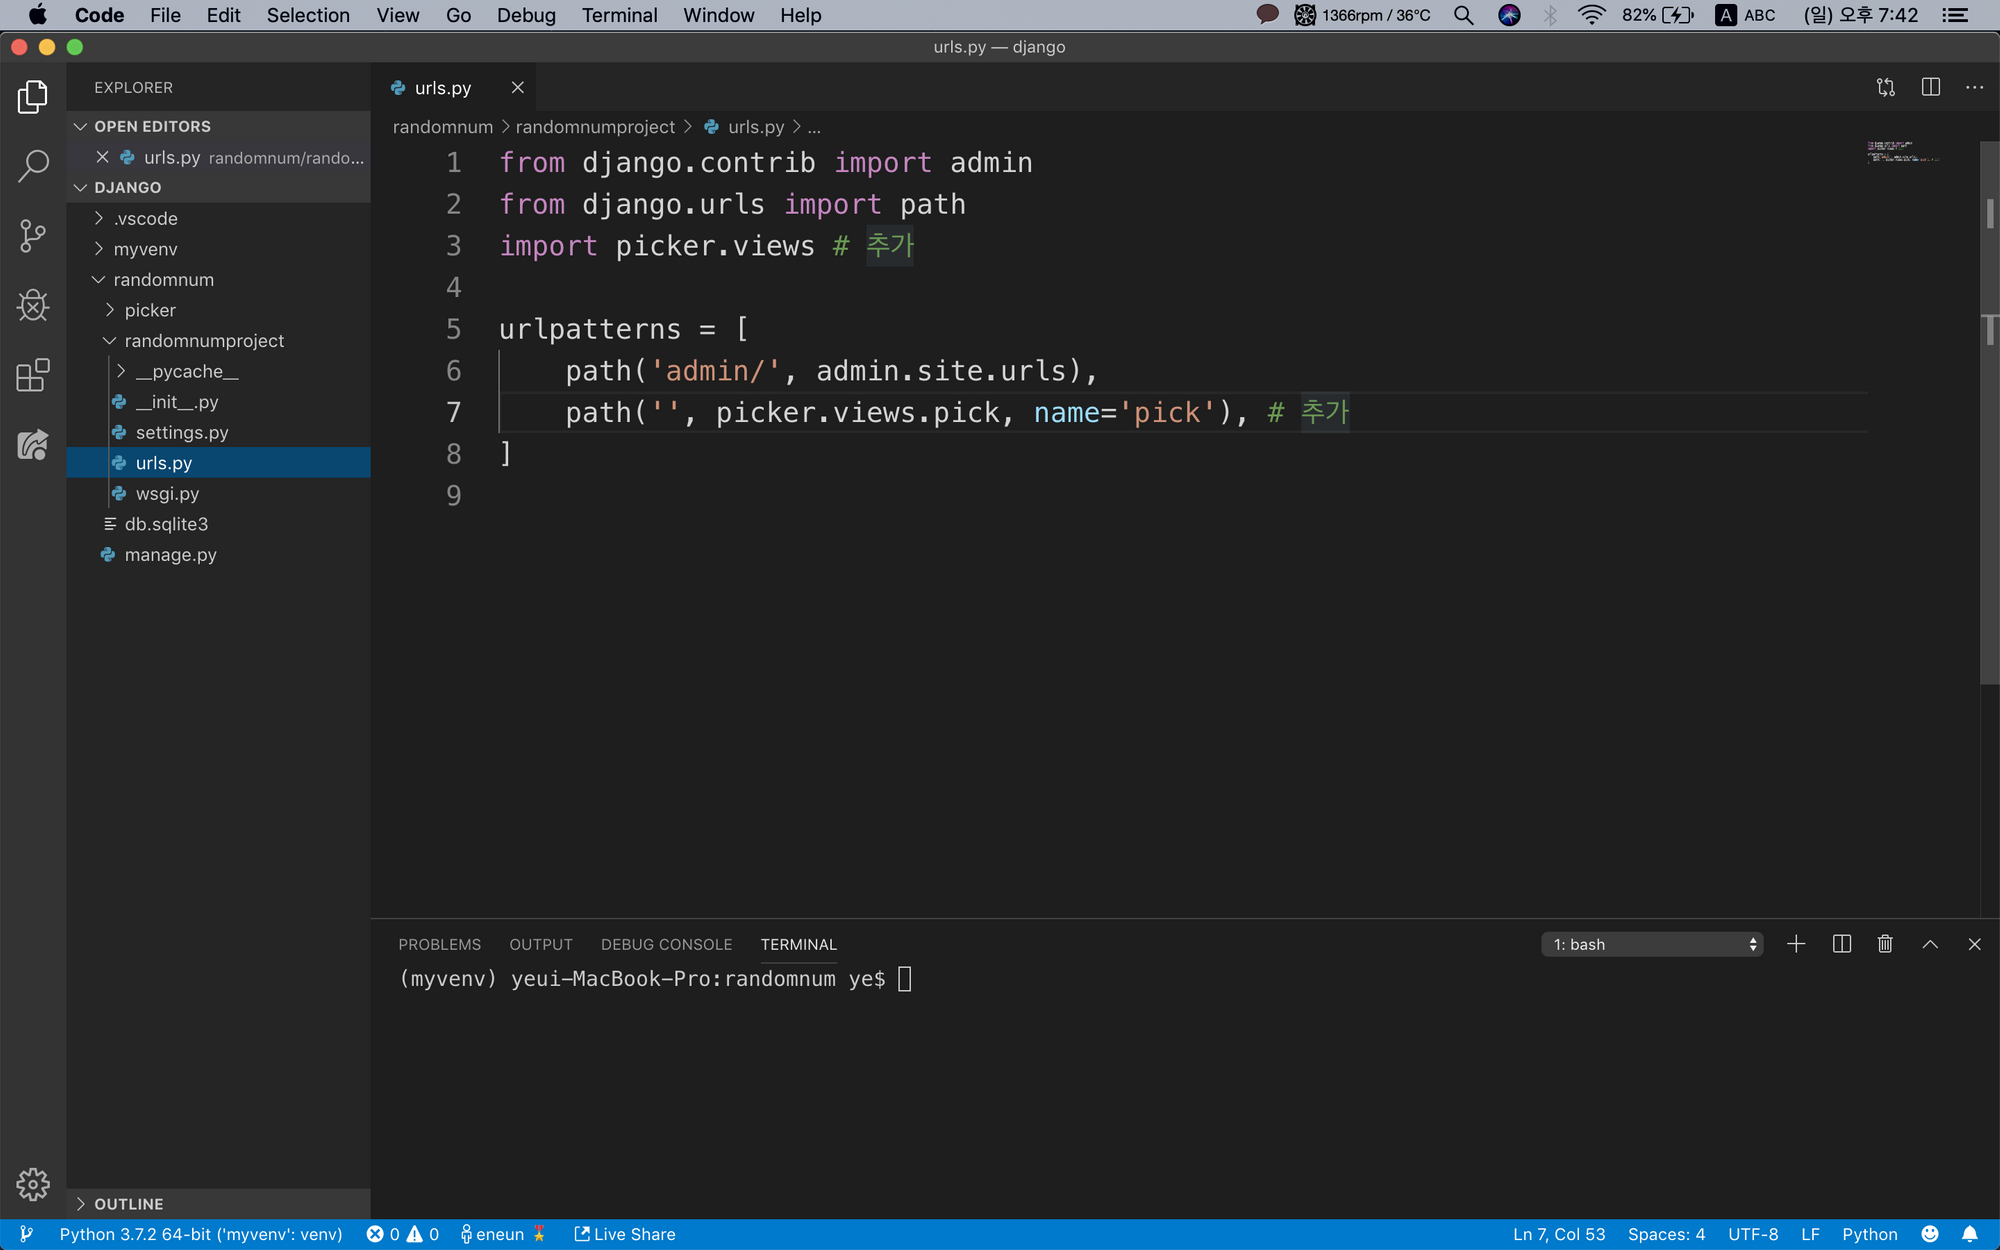The width and height of the screenshot is (2000, 1250).
Task: Kill the terminal with trash icon
Action: tap(1885, 944)
